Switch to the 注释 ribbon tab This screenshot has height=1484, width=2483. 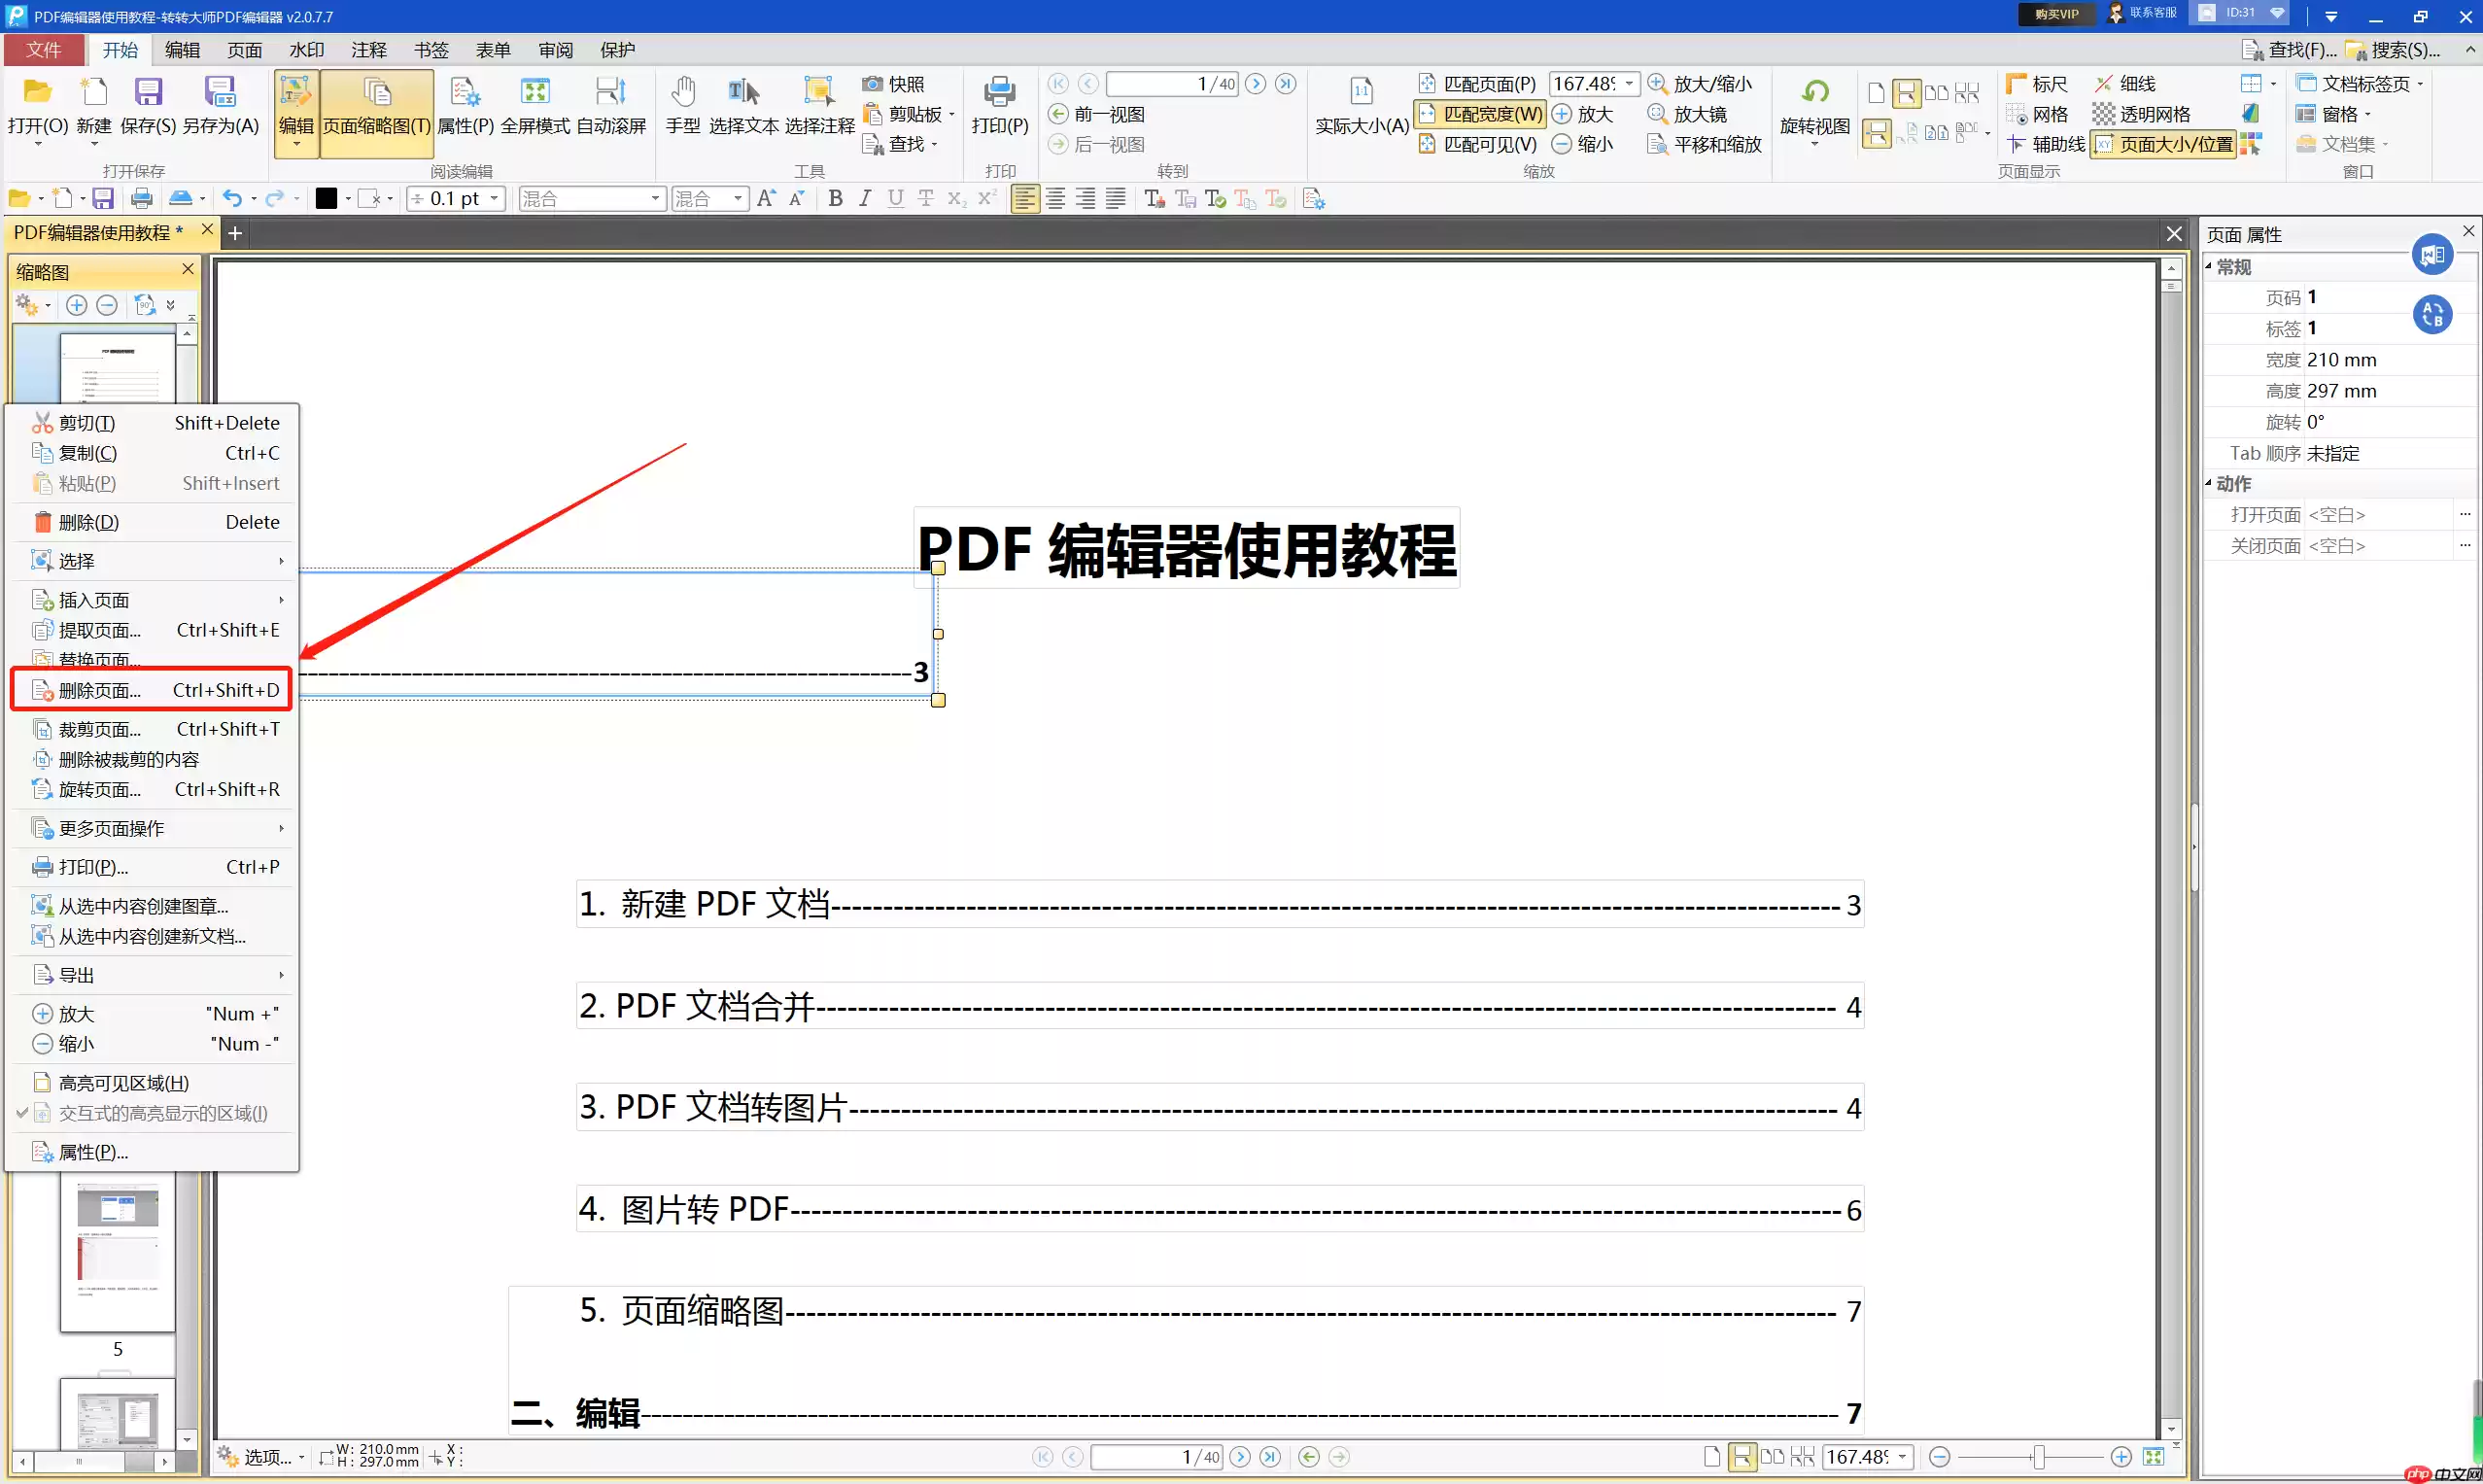368,49
